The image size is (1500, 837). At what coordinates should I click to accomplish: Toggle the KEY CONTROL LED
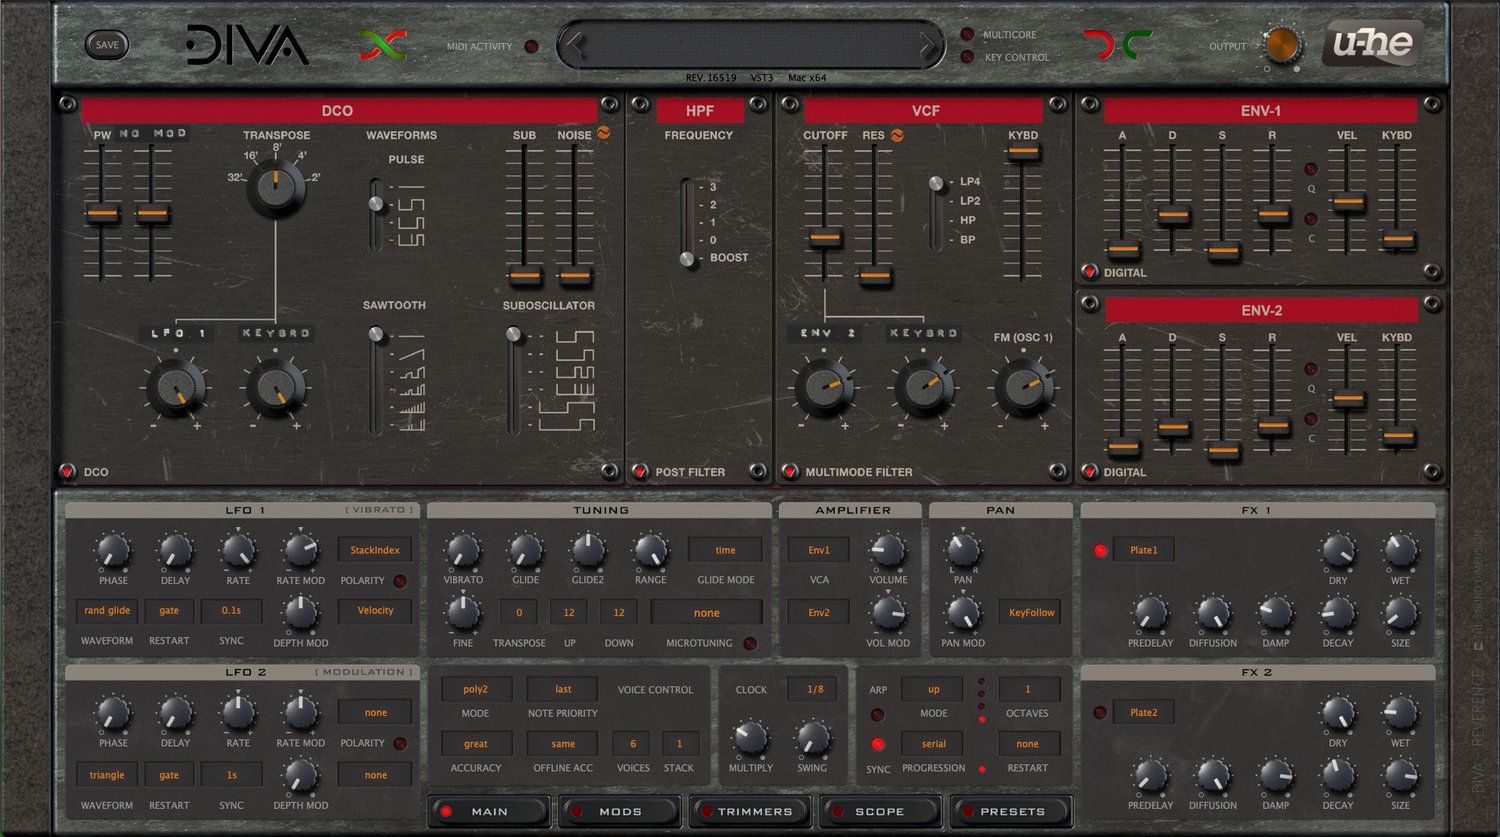967,57
